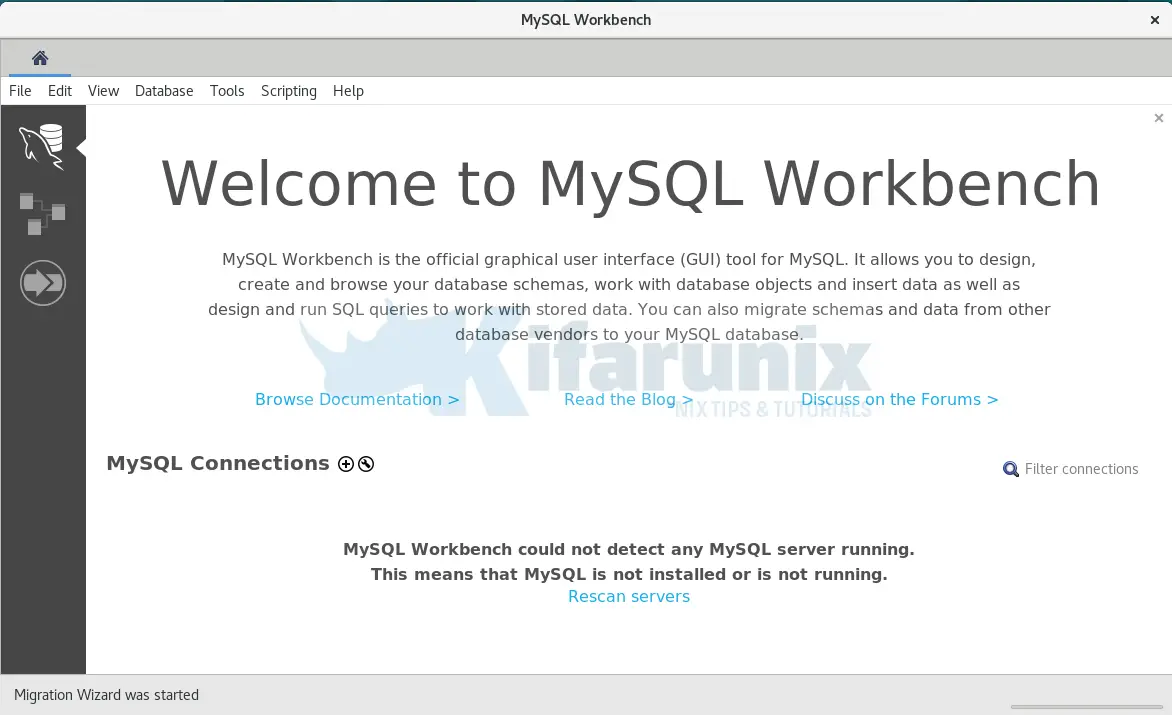Expand the View menu
The image size is (1172, 715).
103,91
